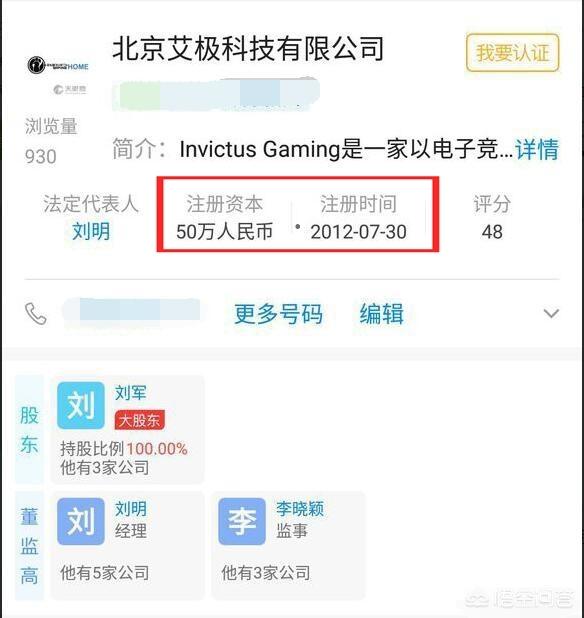Image resolution: width=584 pixels, height=618 pixels.
Task: Tap manager 刘明's blue 刘 avatar
Action: click(81, 521)
